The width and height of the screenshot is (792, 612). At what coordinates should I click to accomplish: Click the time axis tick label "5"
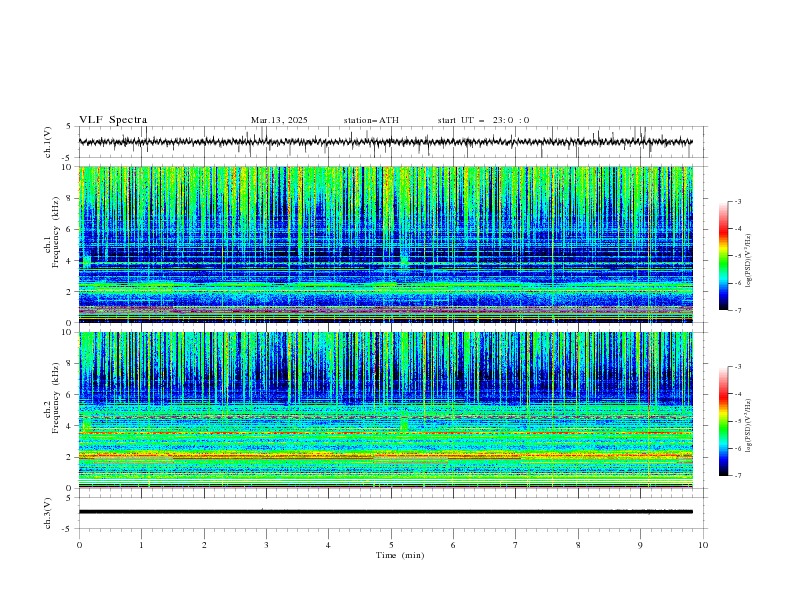click(391, 545)
